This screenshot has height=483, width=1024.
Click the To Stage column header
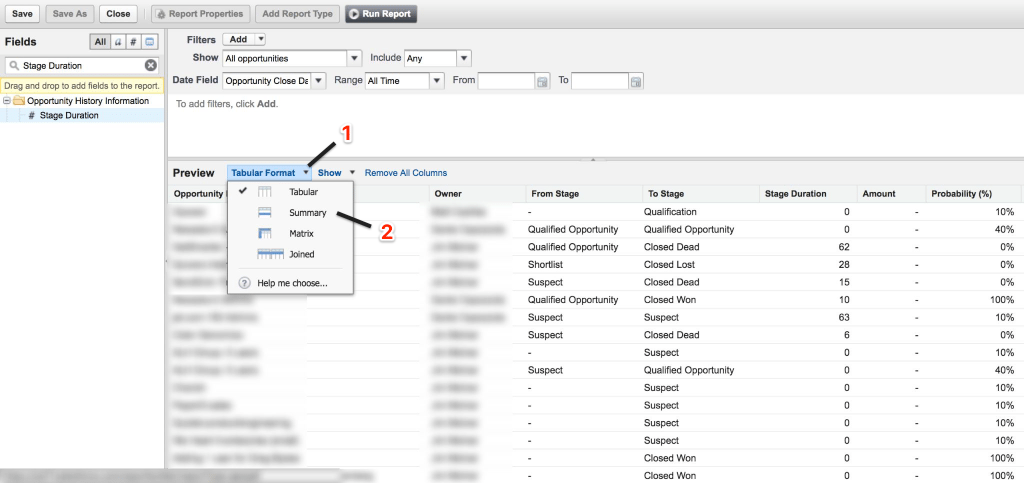coord(699,194)
